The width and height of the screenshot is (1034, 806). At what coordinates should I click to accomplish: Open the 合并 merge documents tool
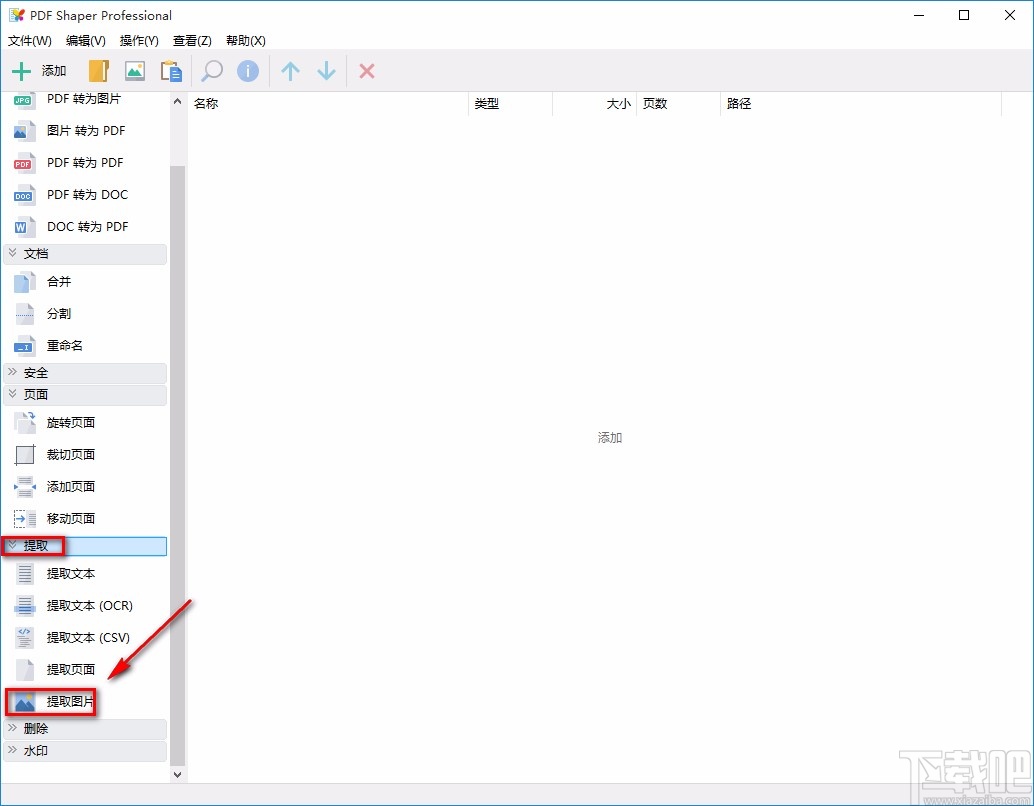58,281
